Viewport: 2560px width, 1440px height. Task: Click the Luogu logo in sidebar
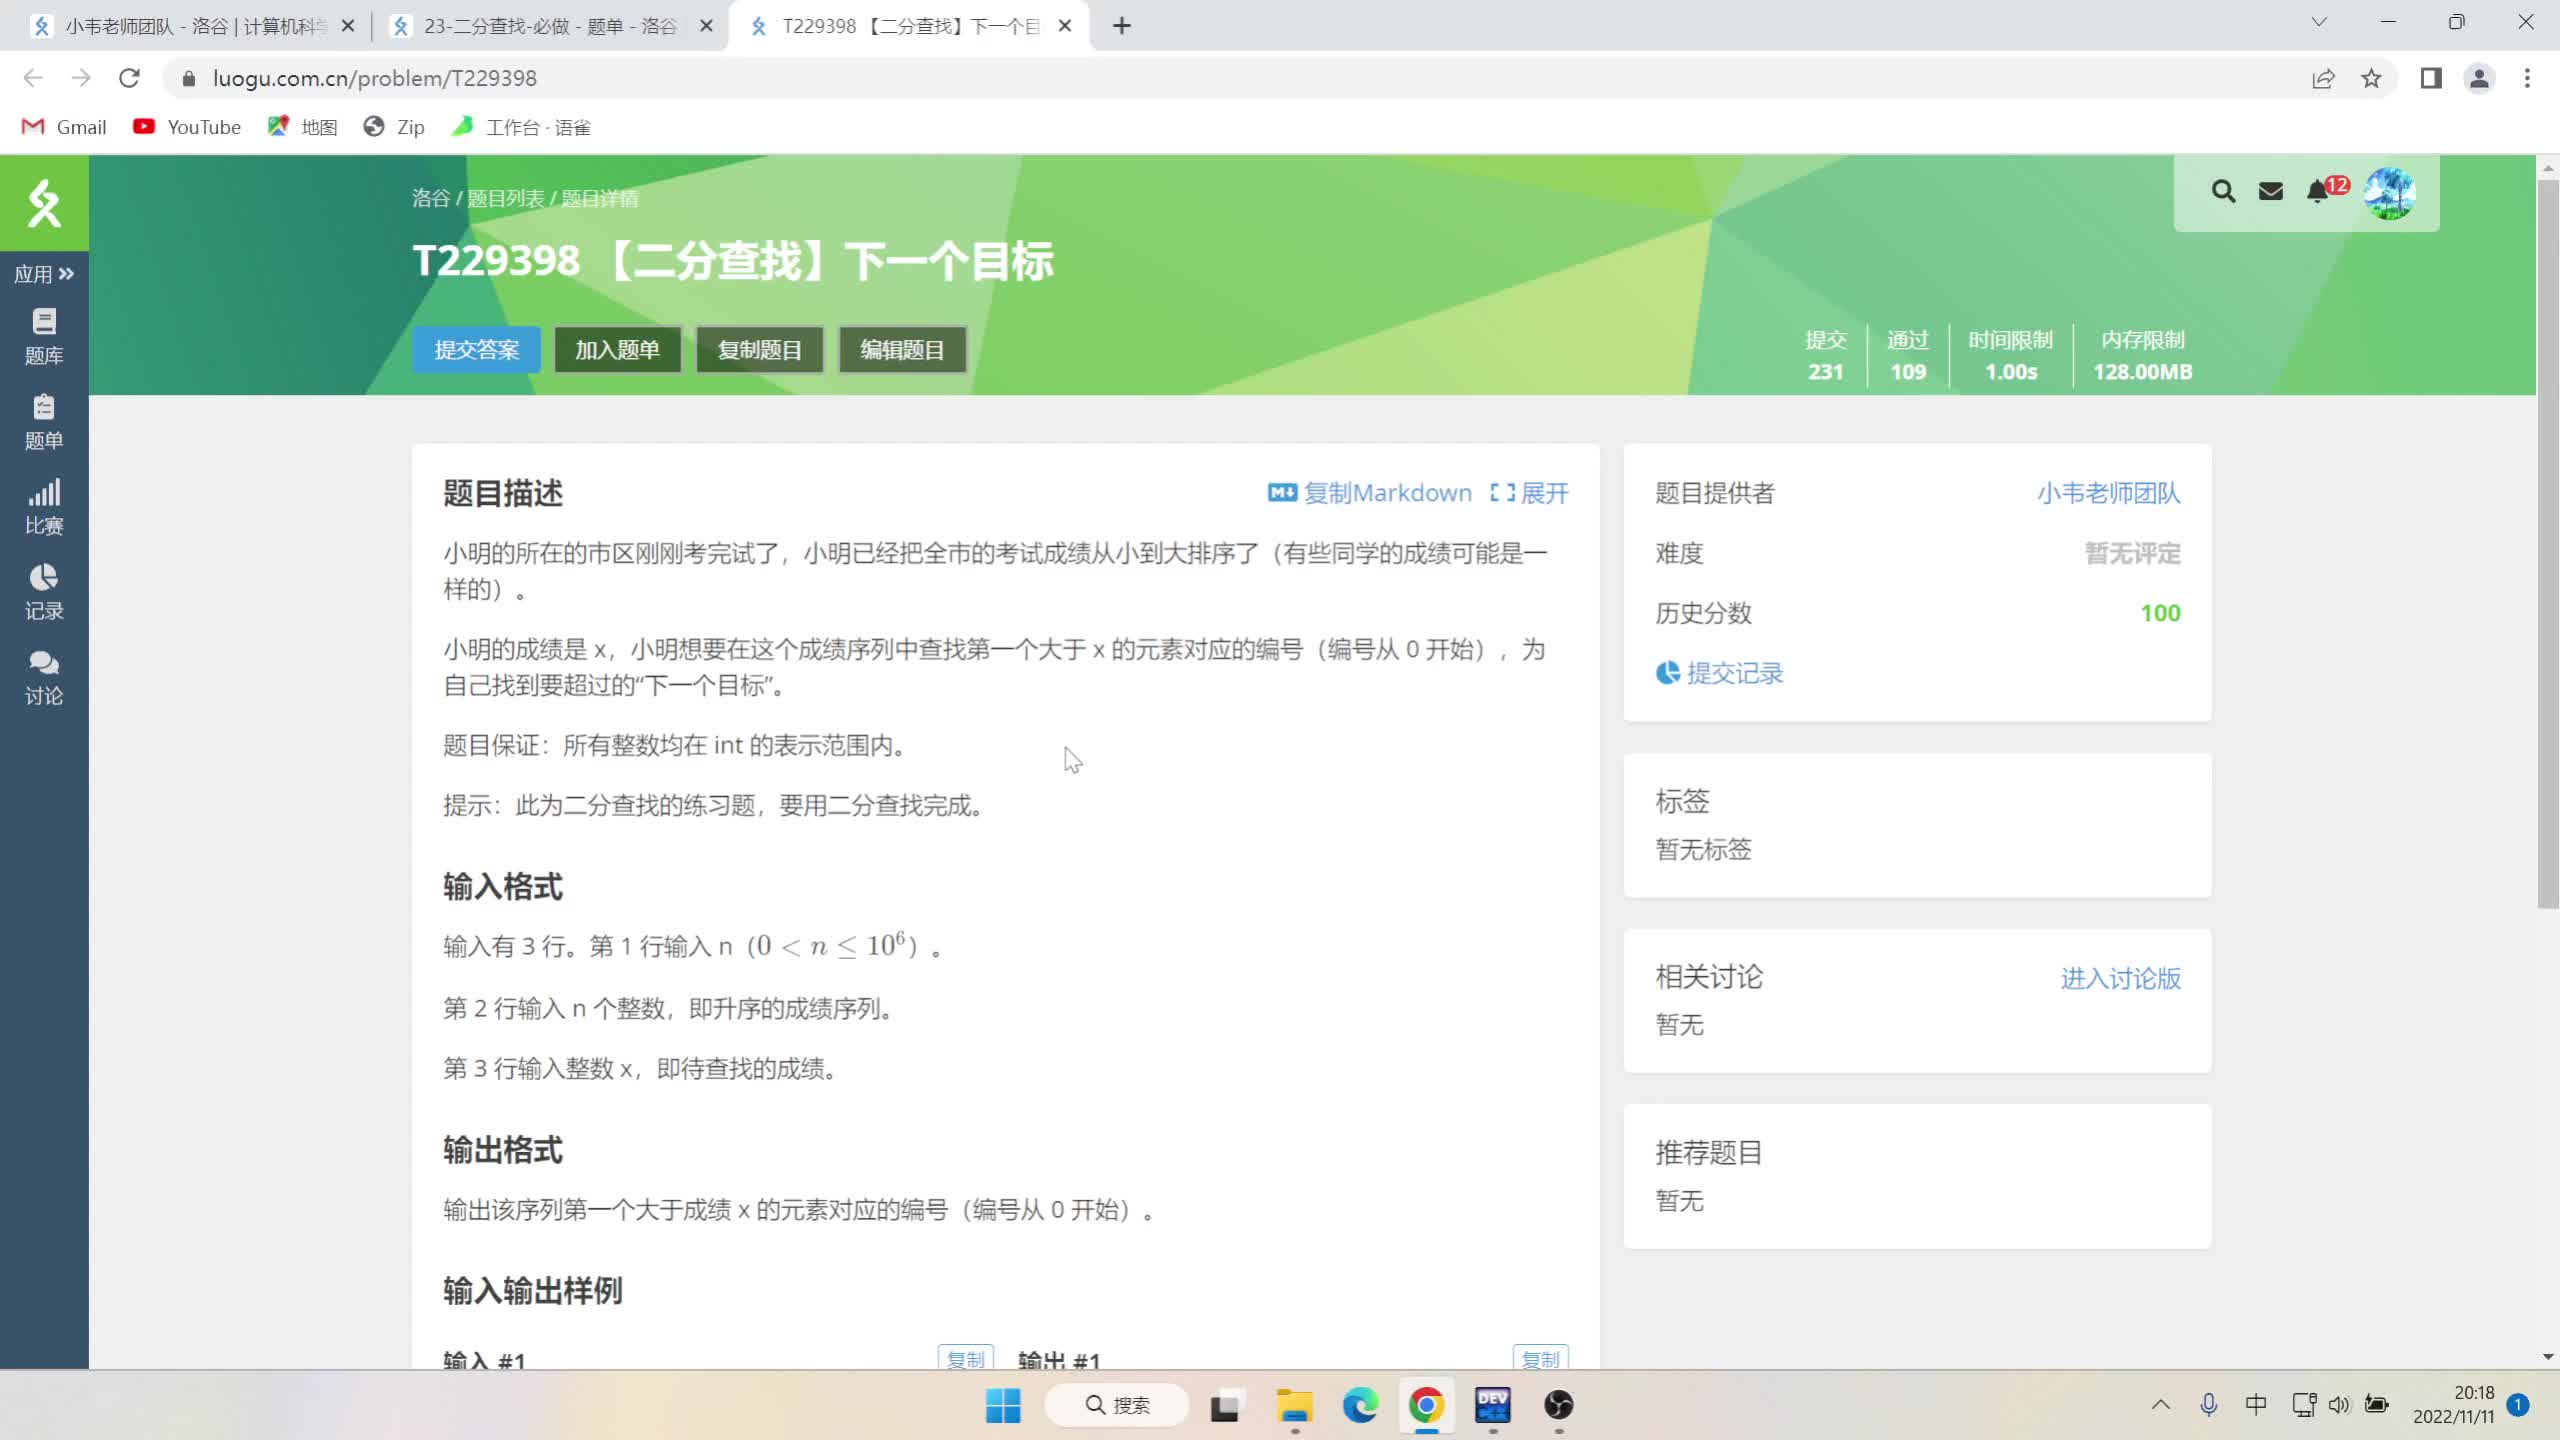[43, 203]
